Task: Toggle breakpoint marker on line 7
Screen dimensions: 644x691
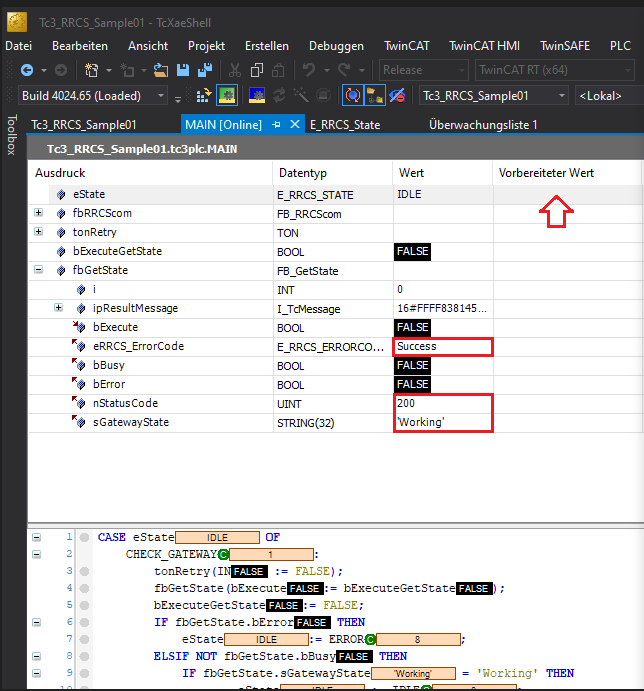Action: tap(84, 639)
